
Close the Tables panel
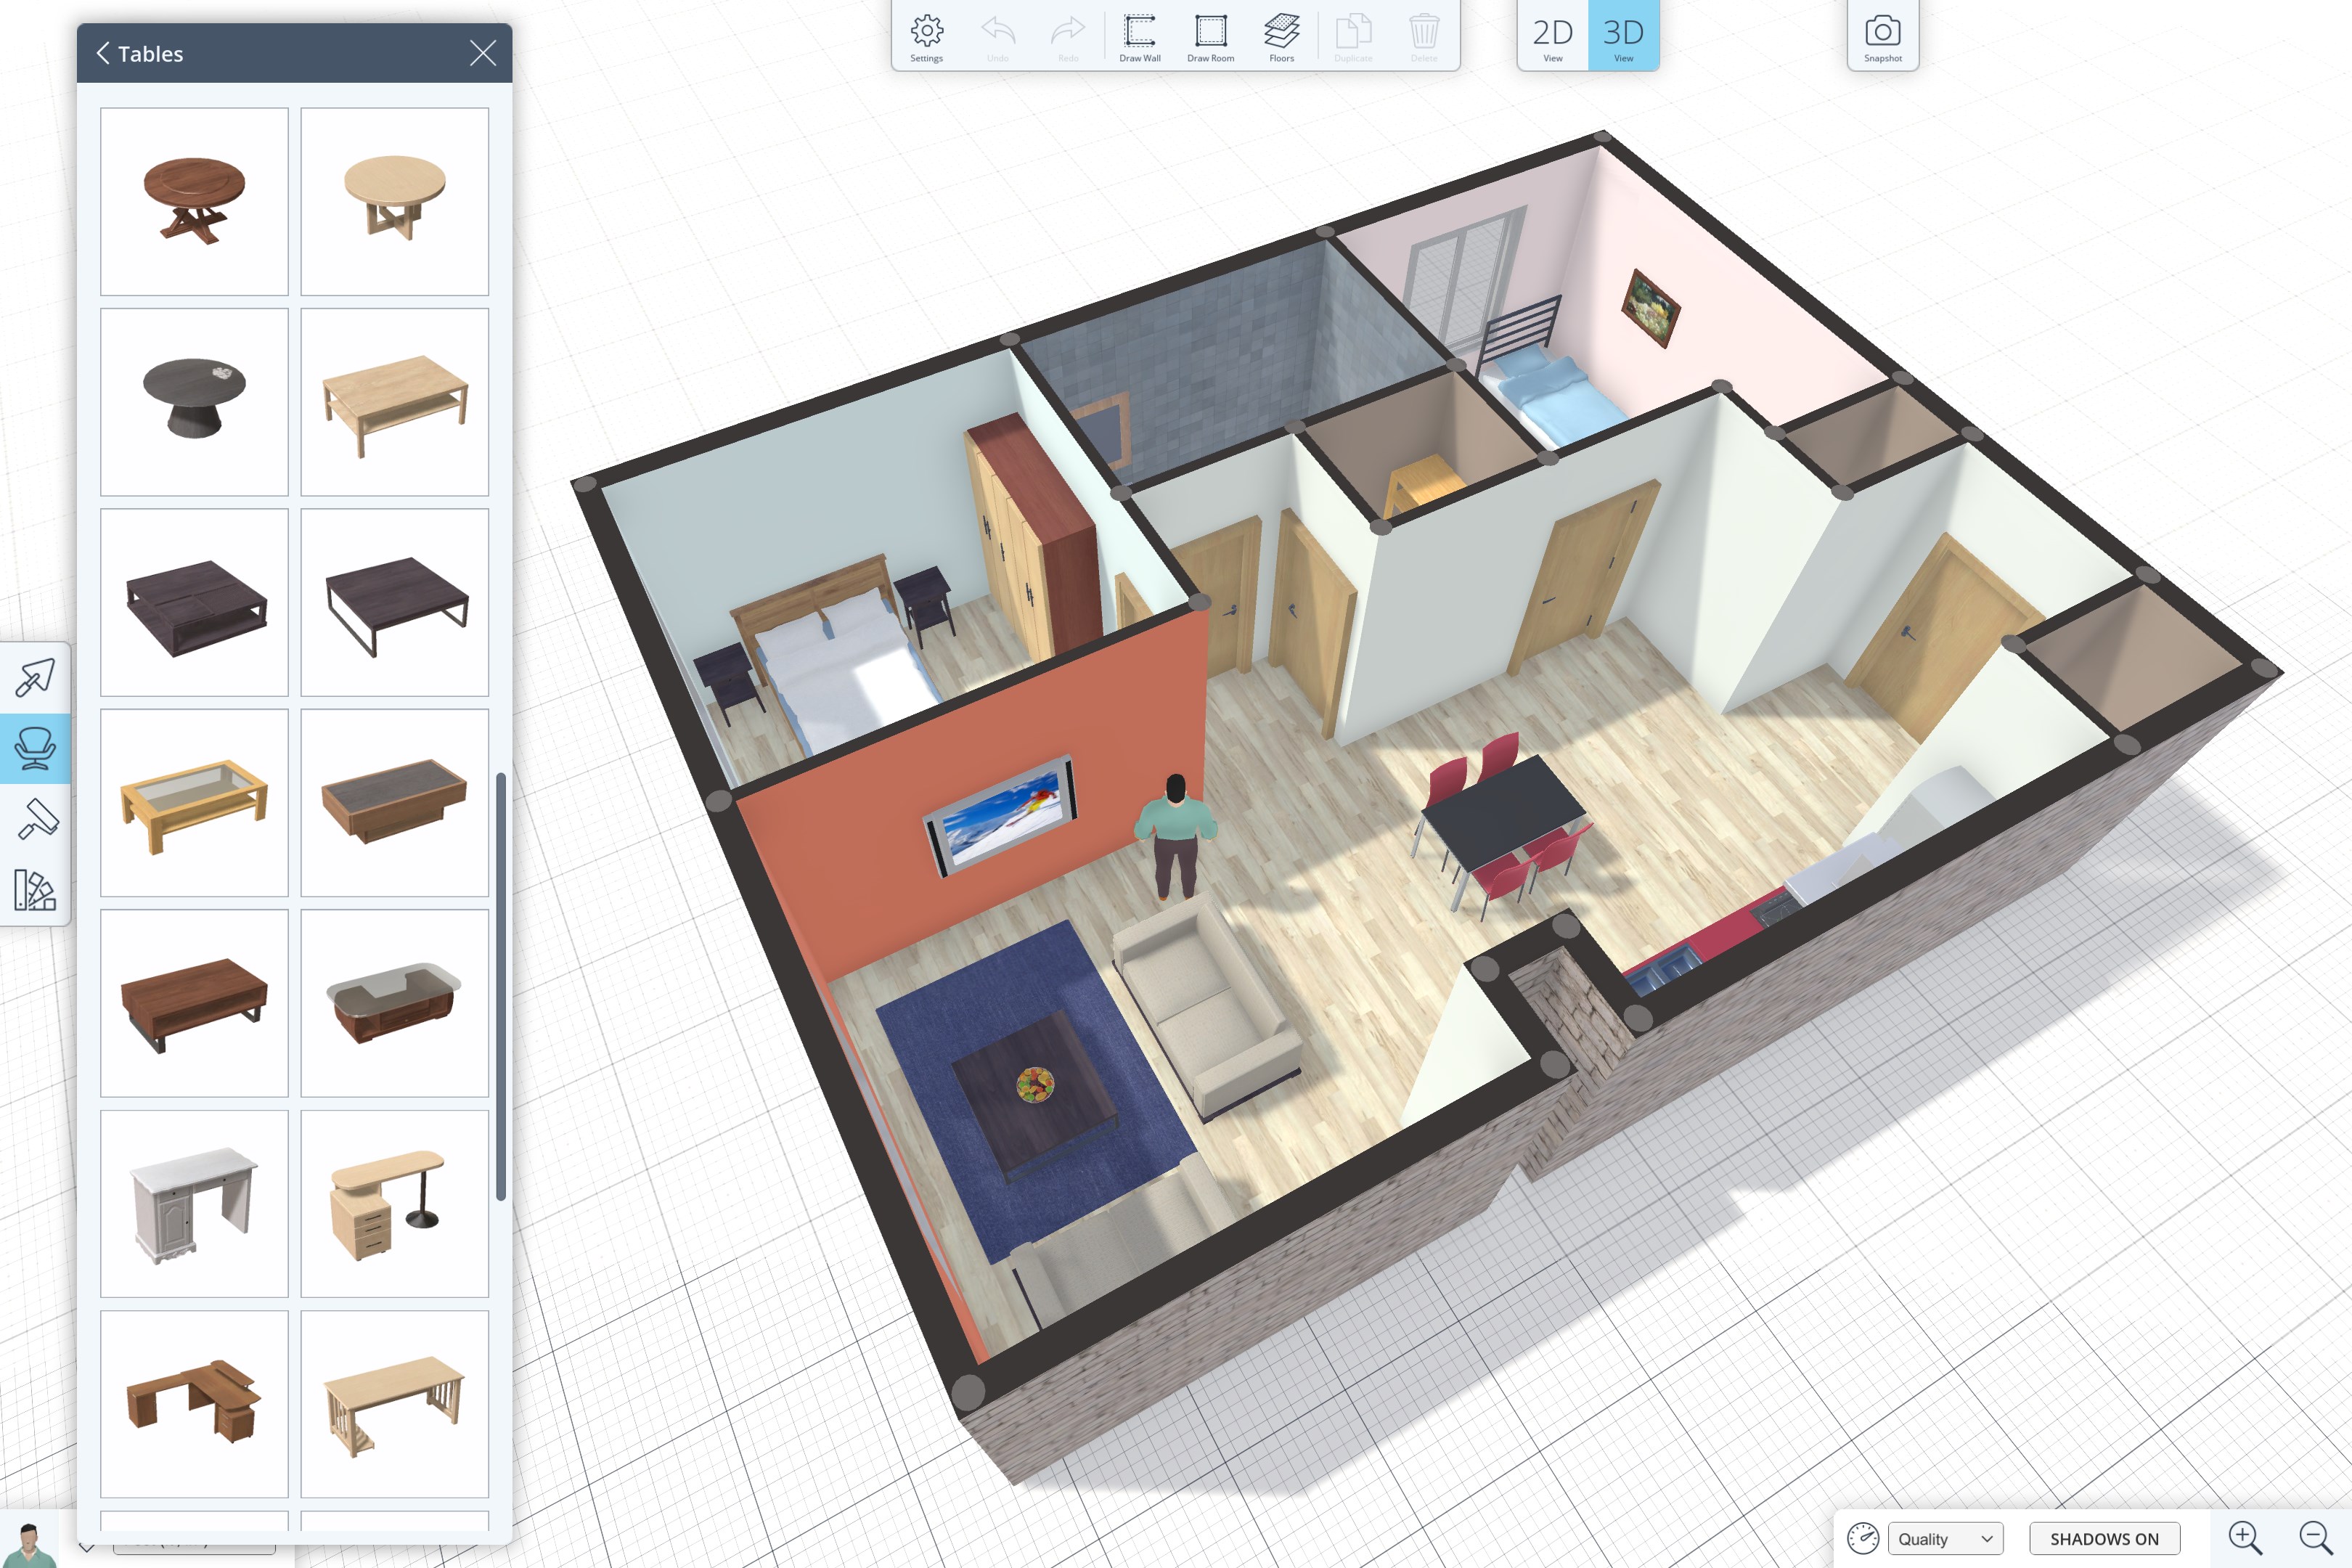[x=483, y=53]
